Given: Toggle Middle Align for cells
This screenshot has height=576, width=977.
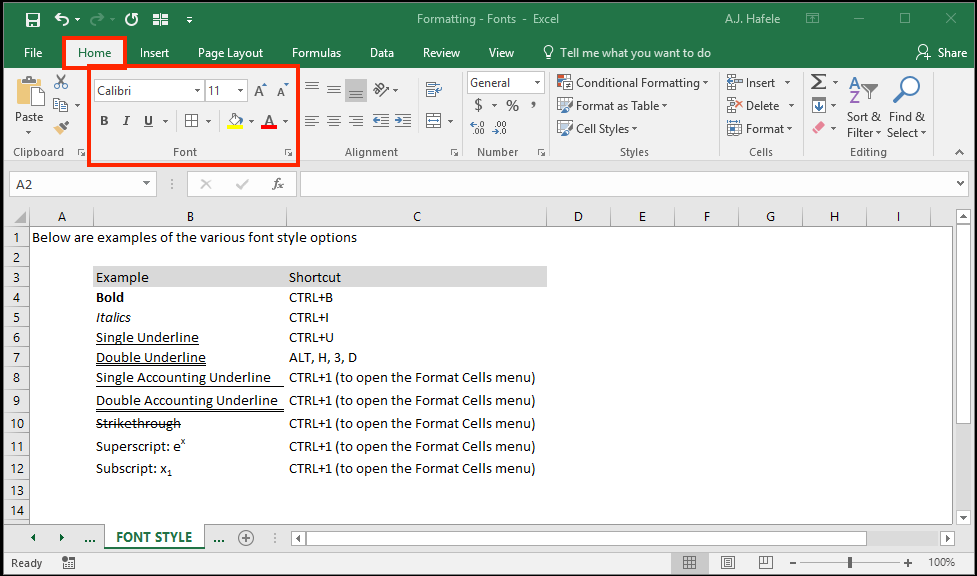Looking at the screenshot, I should [334, 90].
